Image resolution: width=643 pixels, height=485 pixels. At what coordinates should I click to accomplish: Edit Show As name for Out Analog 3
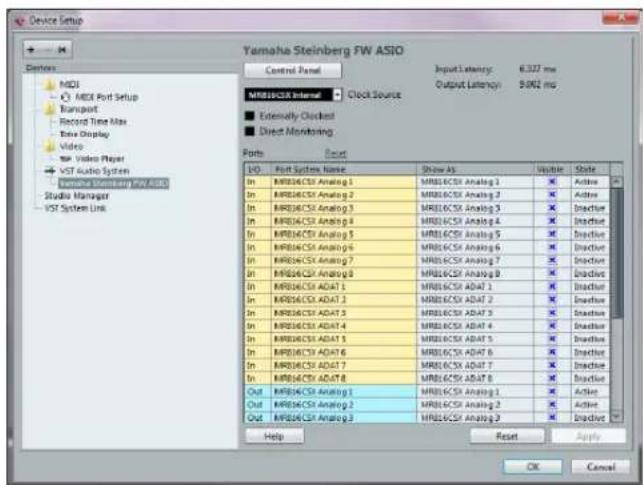coord(475,418)
